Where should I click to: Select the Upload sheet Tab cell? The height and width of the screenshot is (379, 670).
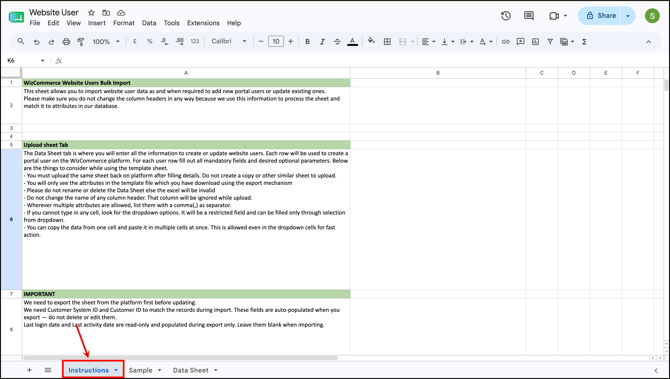(x=186, y=145)
